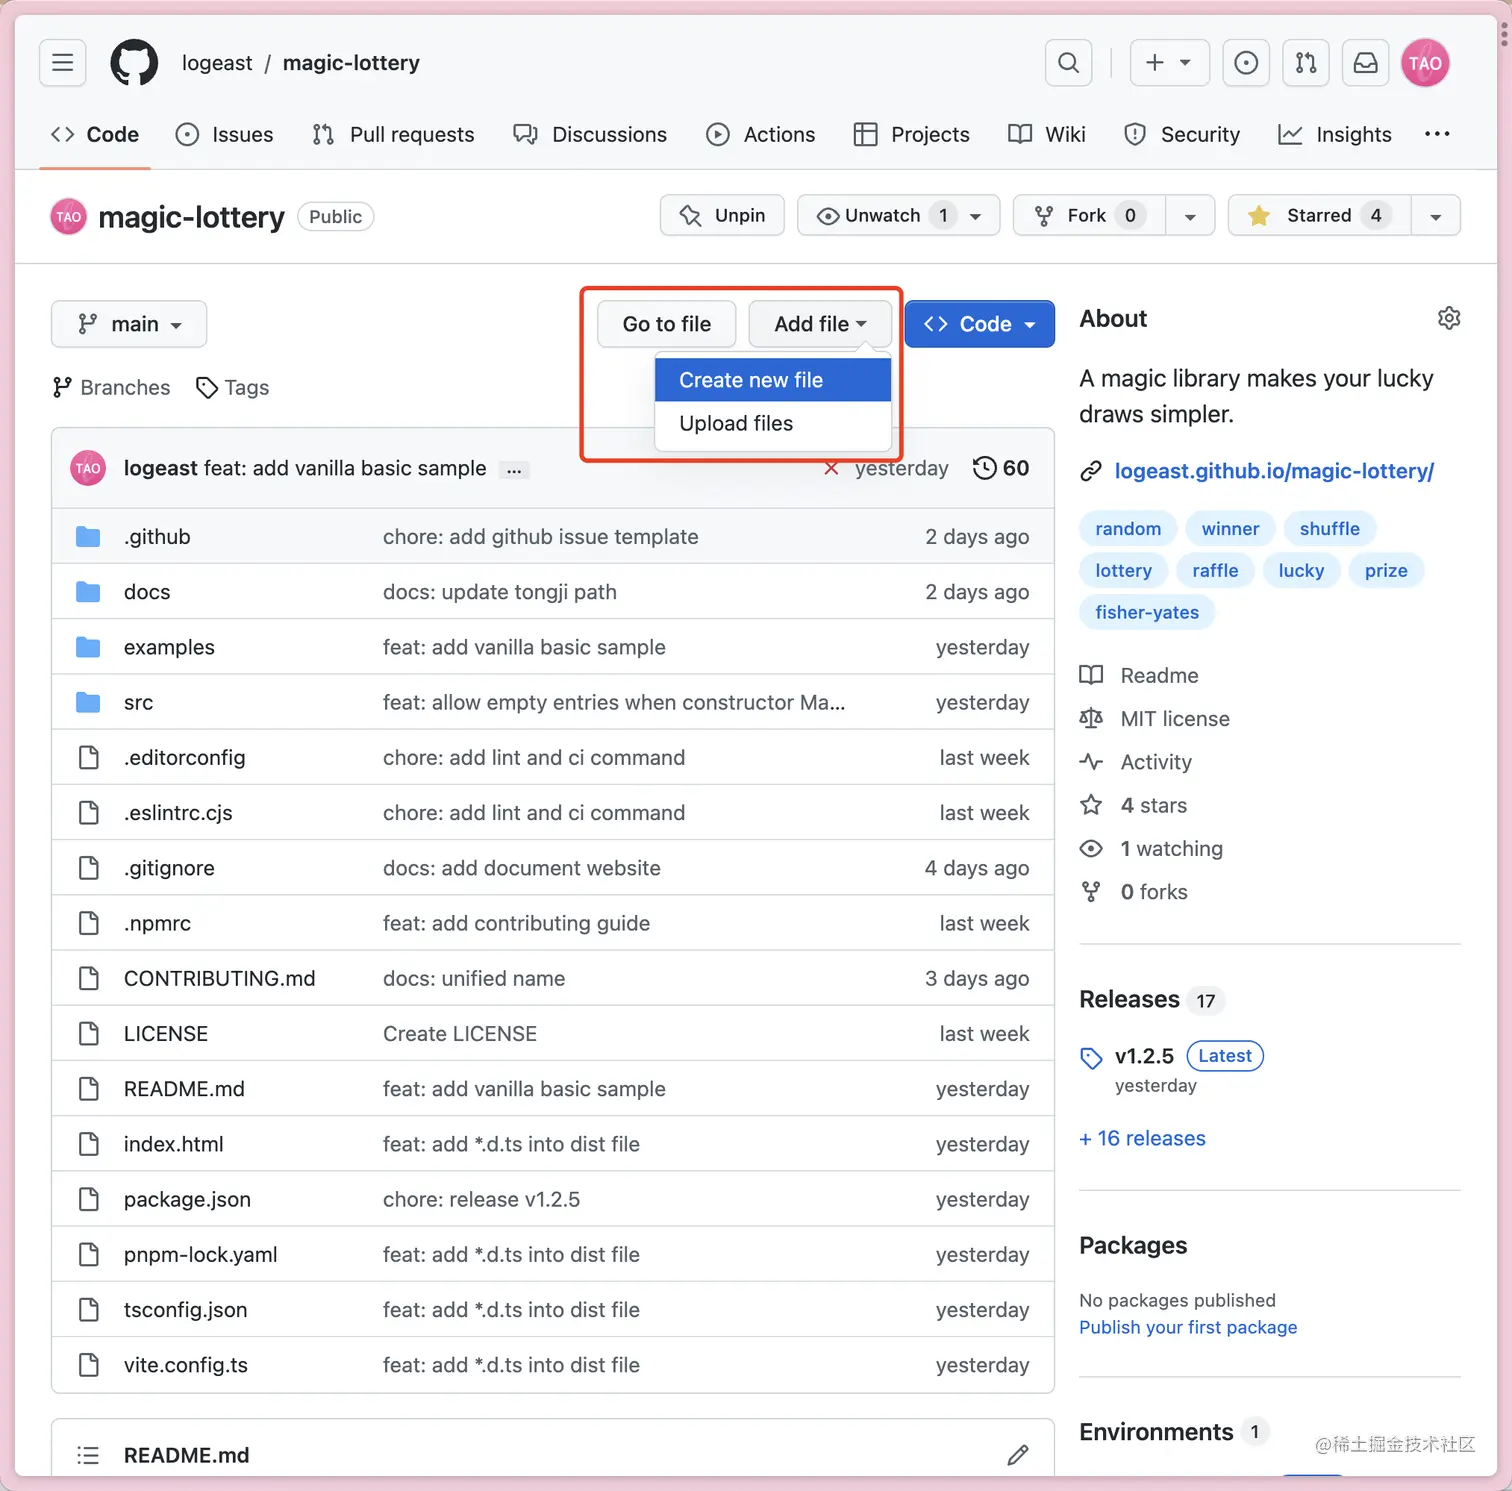The image size is (1512, 1491).
Task: Open the main branch selector
Action: pos(129,324)
